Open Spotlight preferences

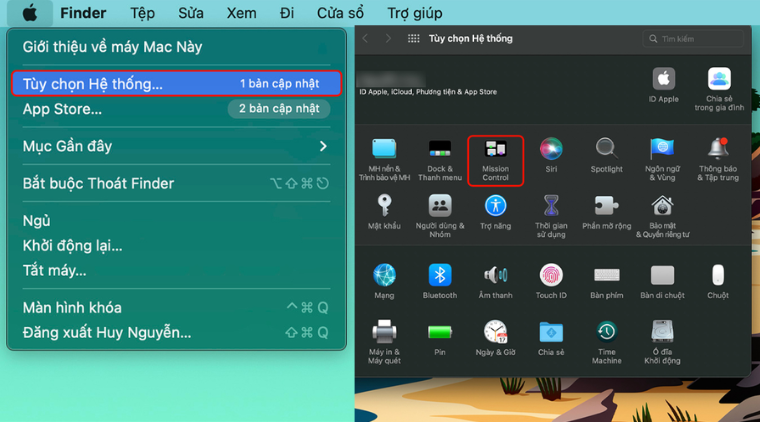click(606, 156)
